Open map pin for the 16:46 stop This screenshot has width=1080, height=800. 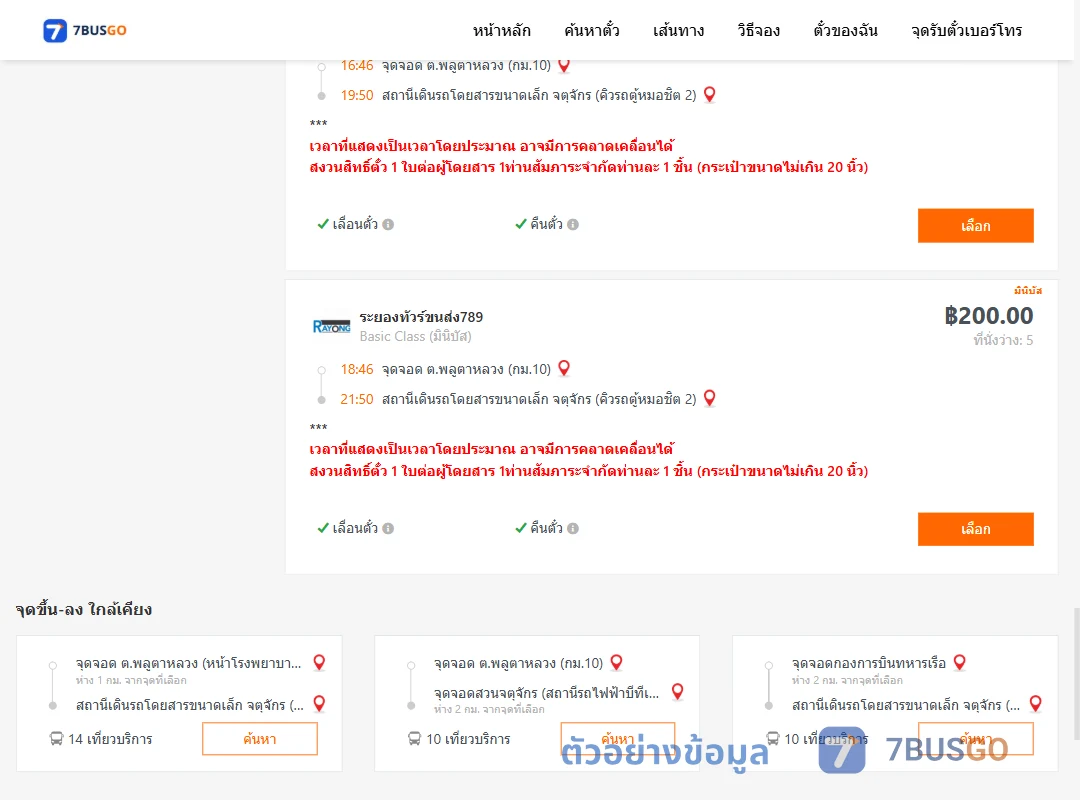pos(564,65)
